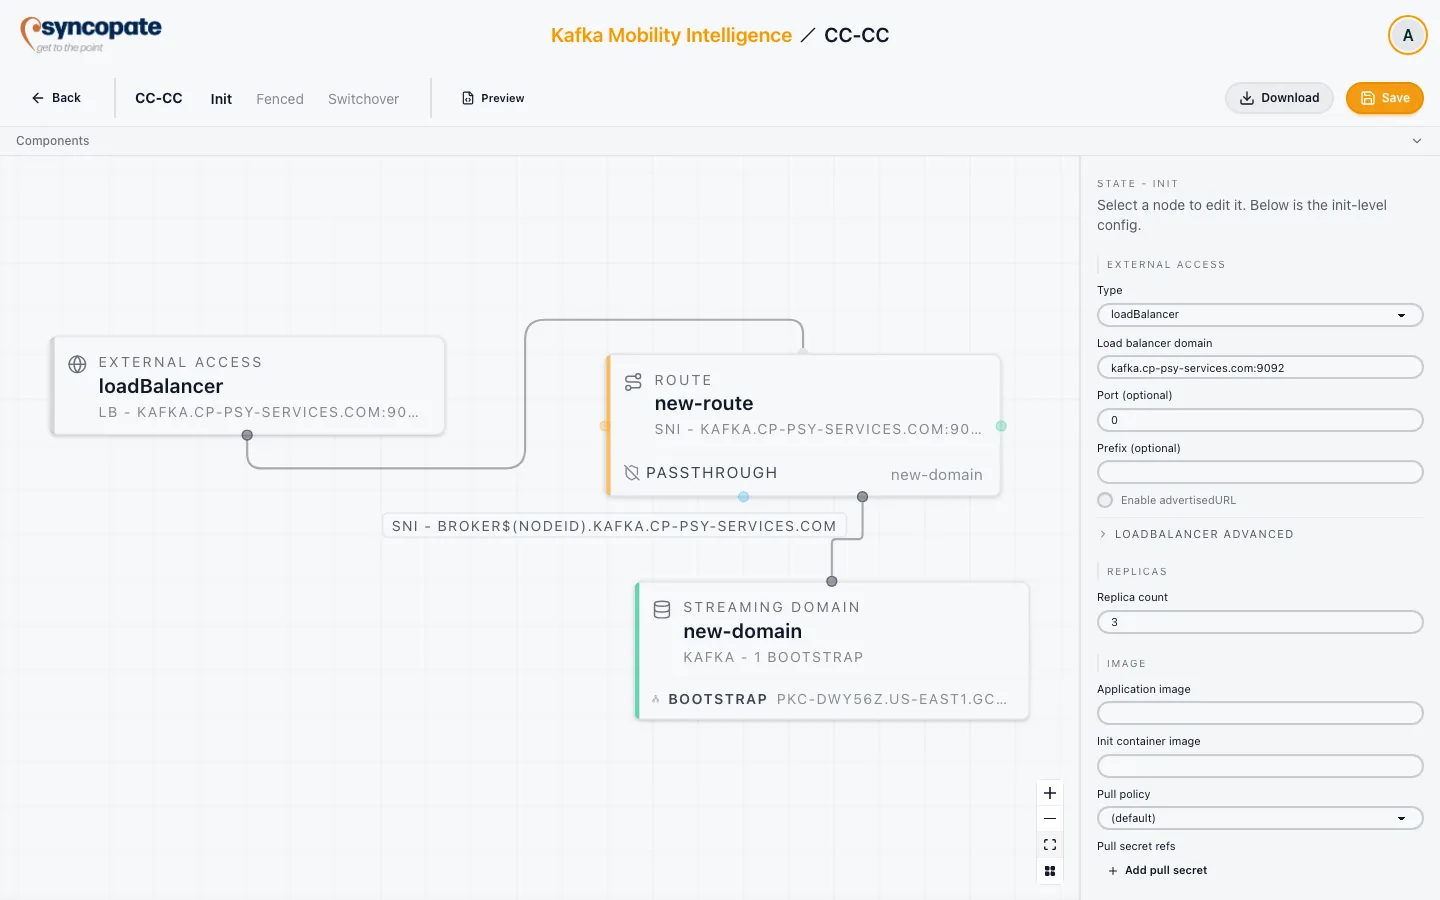Download the configuration
Screen dimensions: 1440x900
pos(1279,98)
